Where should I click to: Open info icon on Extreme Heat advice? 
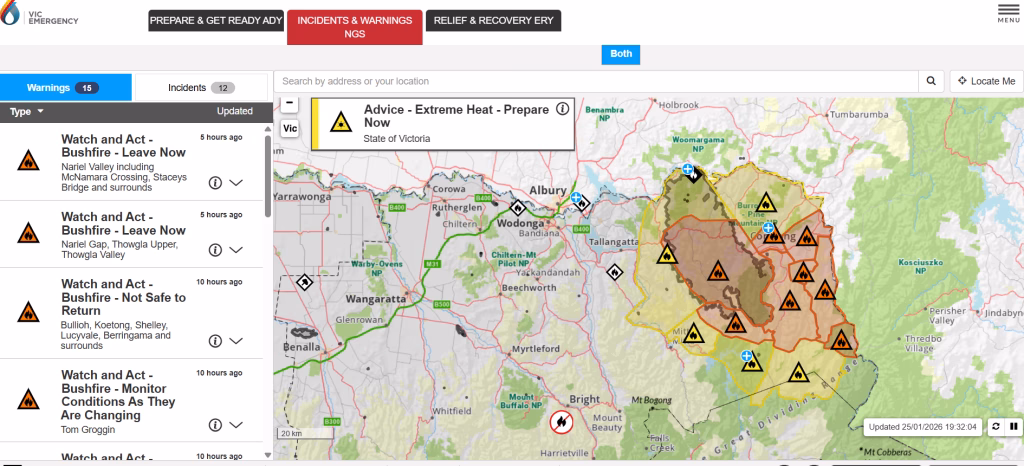[x=562, y=109]
